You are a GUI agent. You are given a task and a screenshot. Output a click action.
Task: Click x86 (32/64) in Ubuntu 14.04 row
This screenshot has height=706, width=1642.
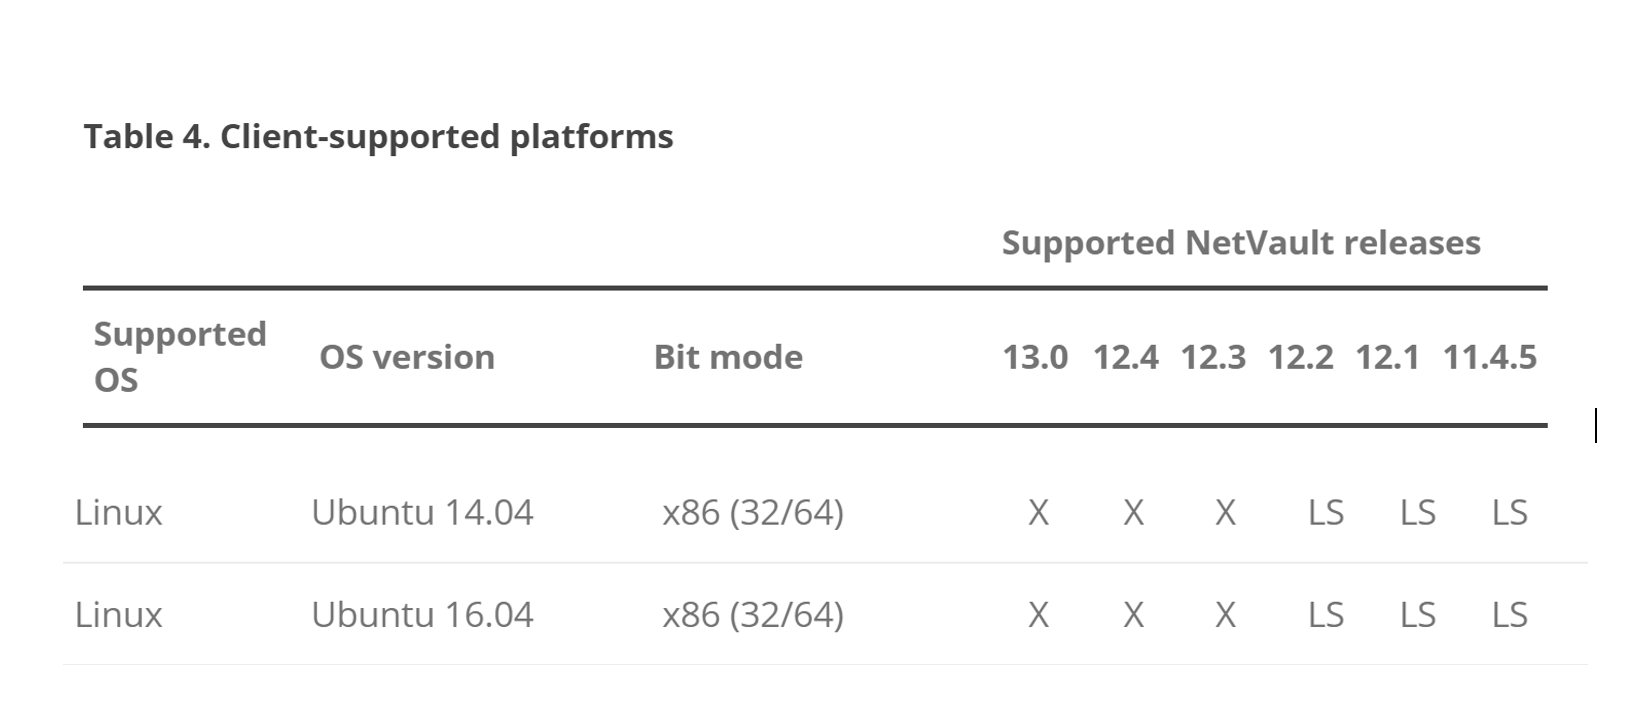click(753, 513)
